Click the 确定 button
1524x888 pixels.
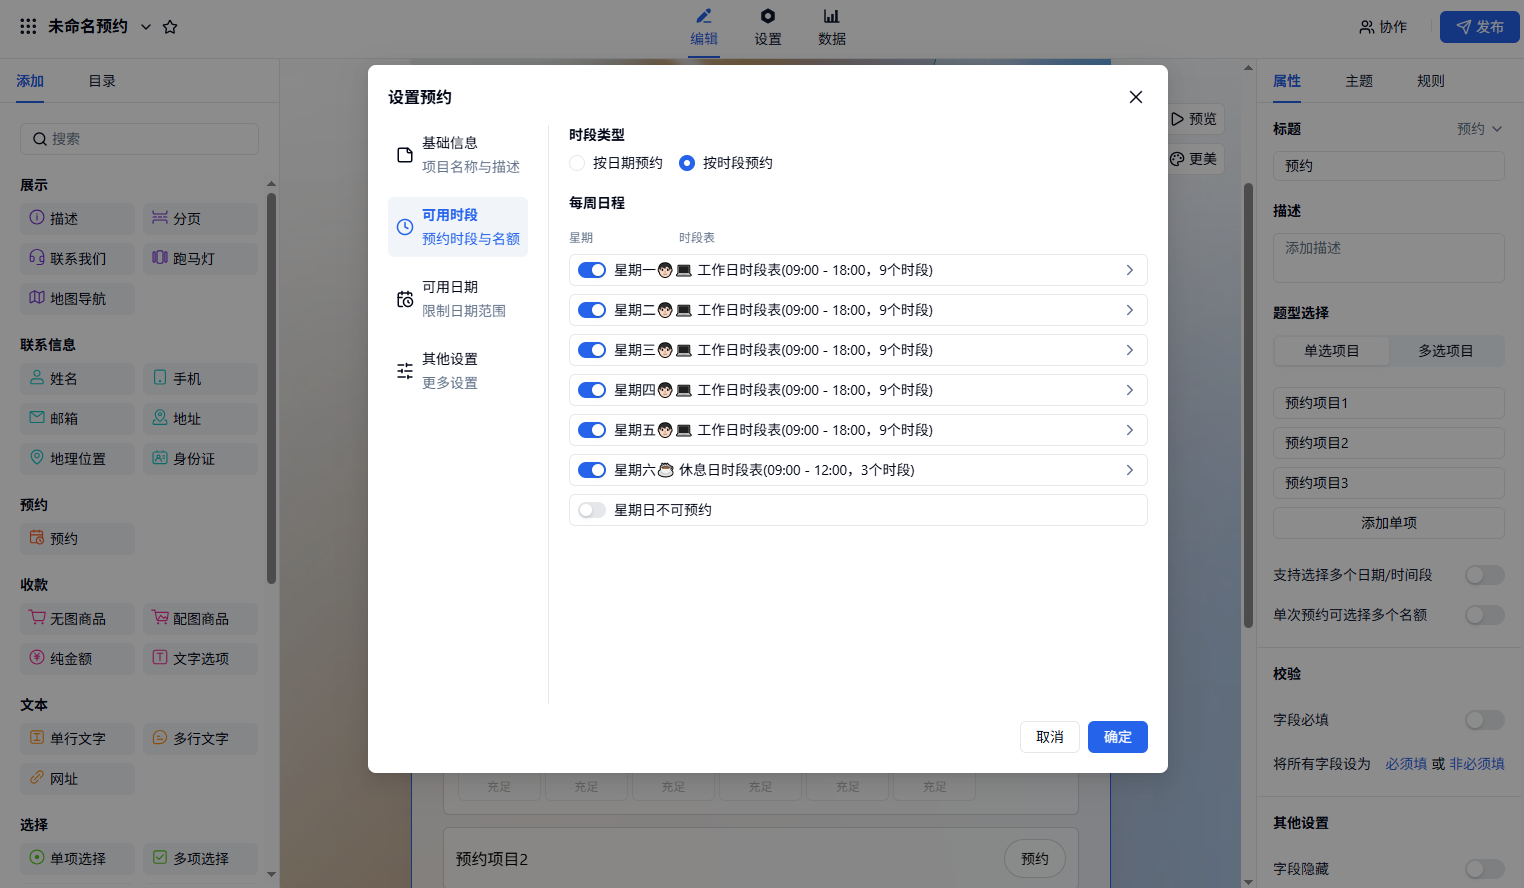tap(1117, 737)
